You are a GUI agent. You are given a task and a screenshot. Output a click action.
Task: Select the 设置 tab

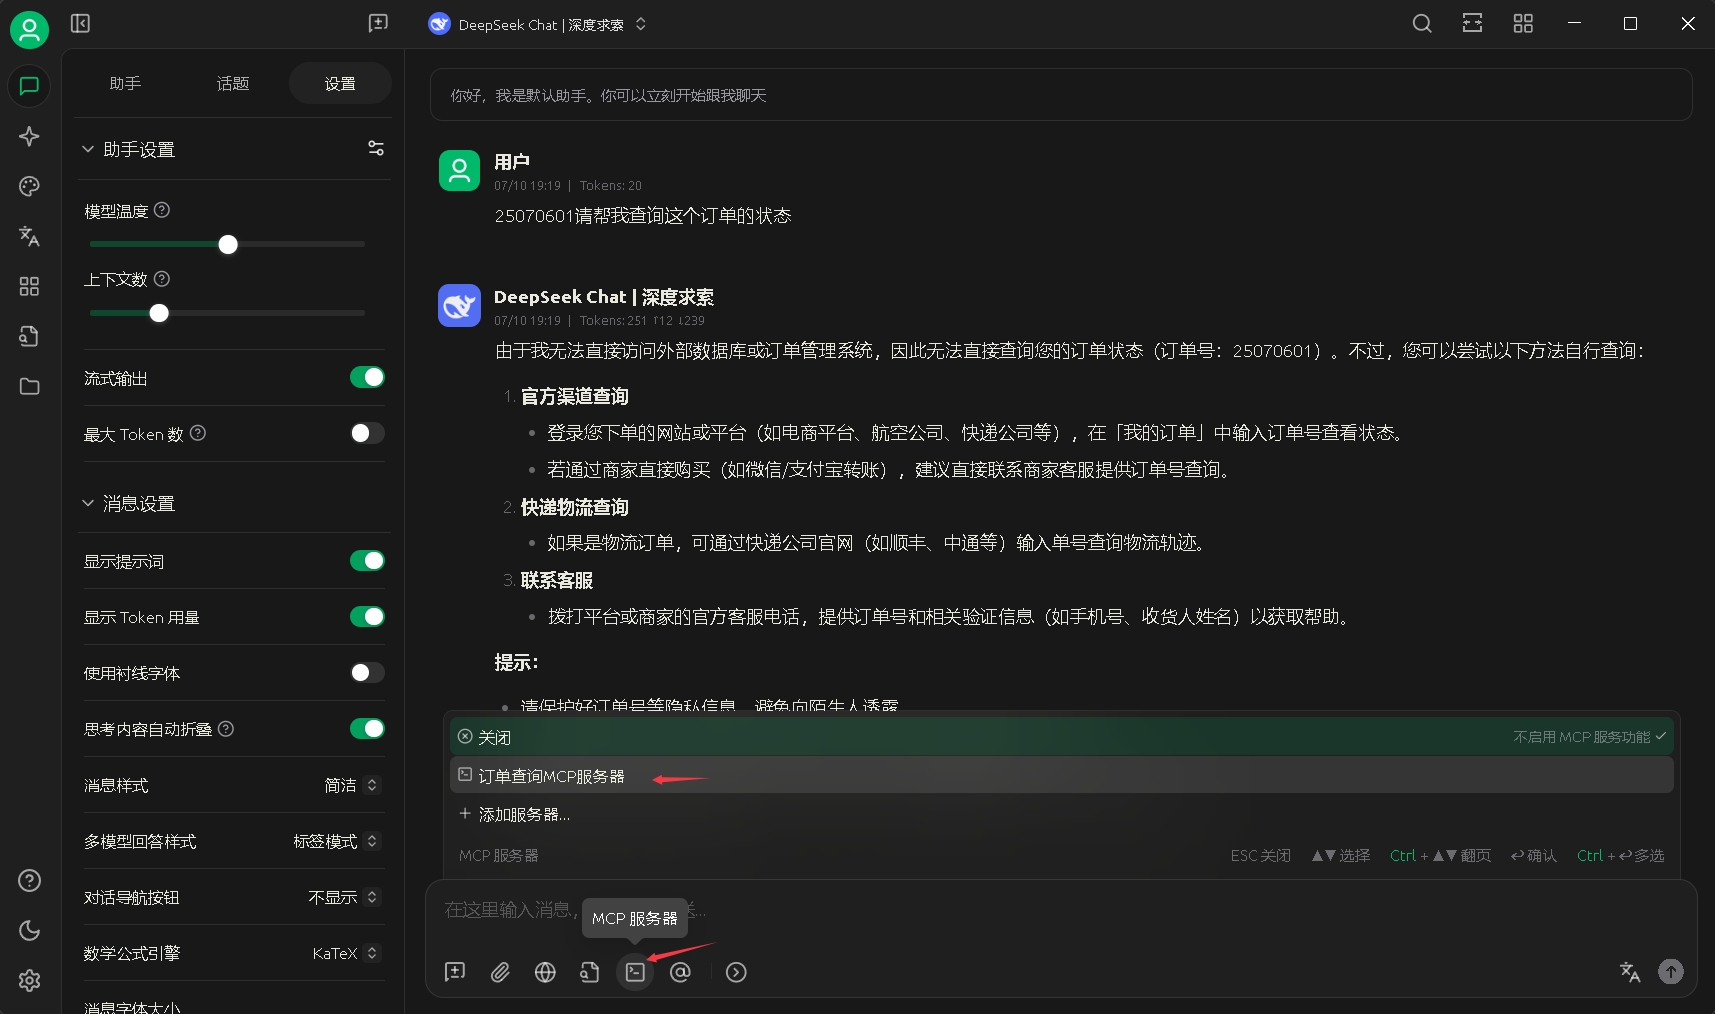click(340, 83)
